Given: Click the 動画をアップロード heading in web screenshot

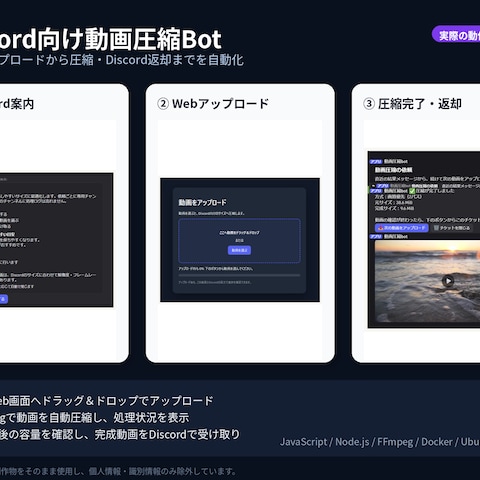Looking at the screenshot, I should (x=202, y=202).
